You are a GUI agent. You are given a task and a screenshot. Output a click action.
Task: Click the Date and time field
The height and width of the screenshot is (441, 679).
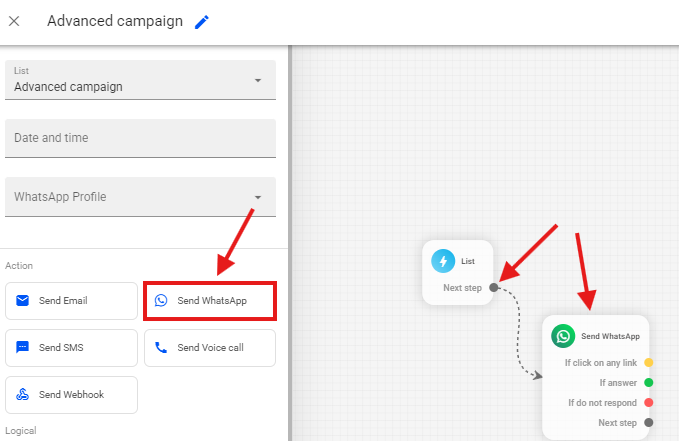140,138
